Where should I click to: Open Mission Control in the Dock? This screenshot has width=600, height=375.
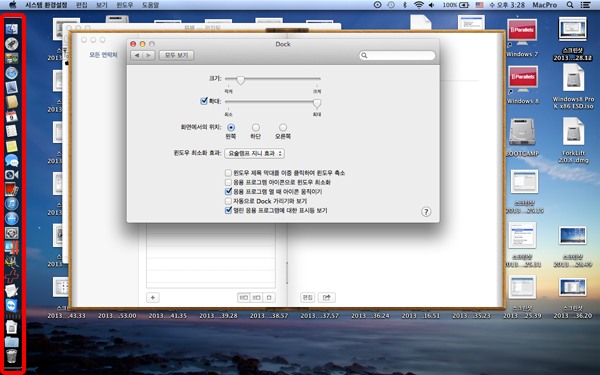(x=11, y=58)
